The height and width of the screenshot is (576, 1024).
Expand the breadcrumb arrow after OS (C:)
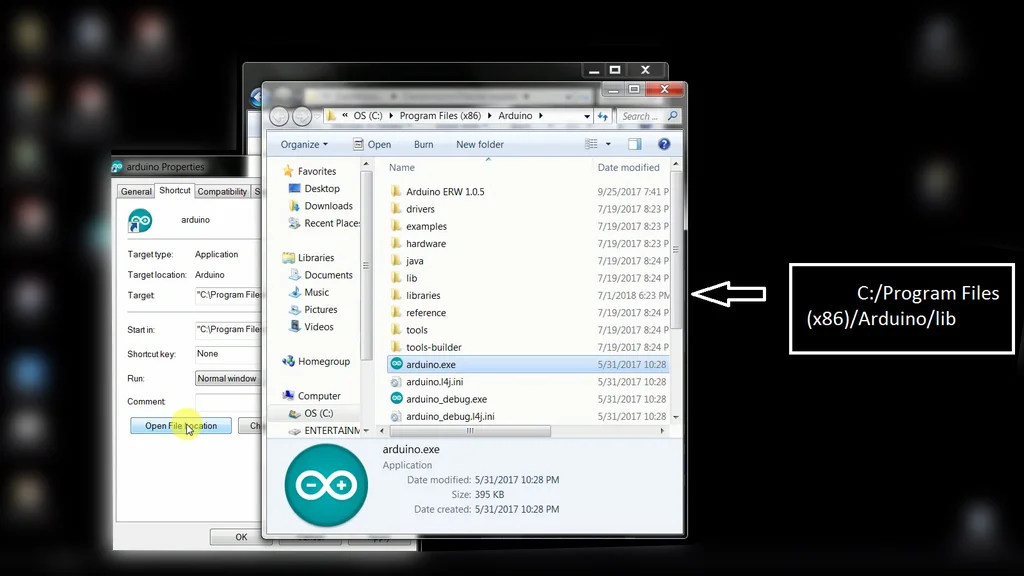(391, 116)
